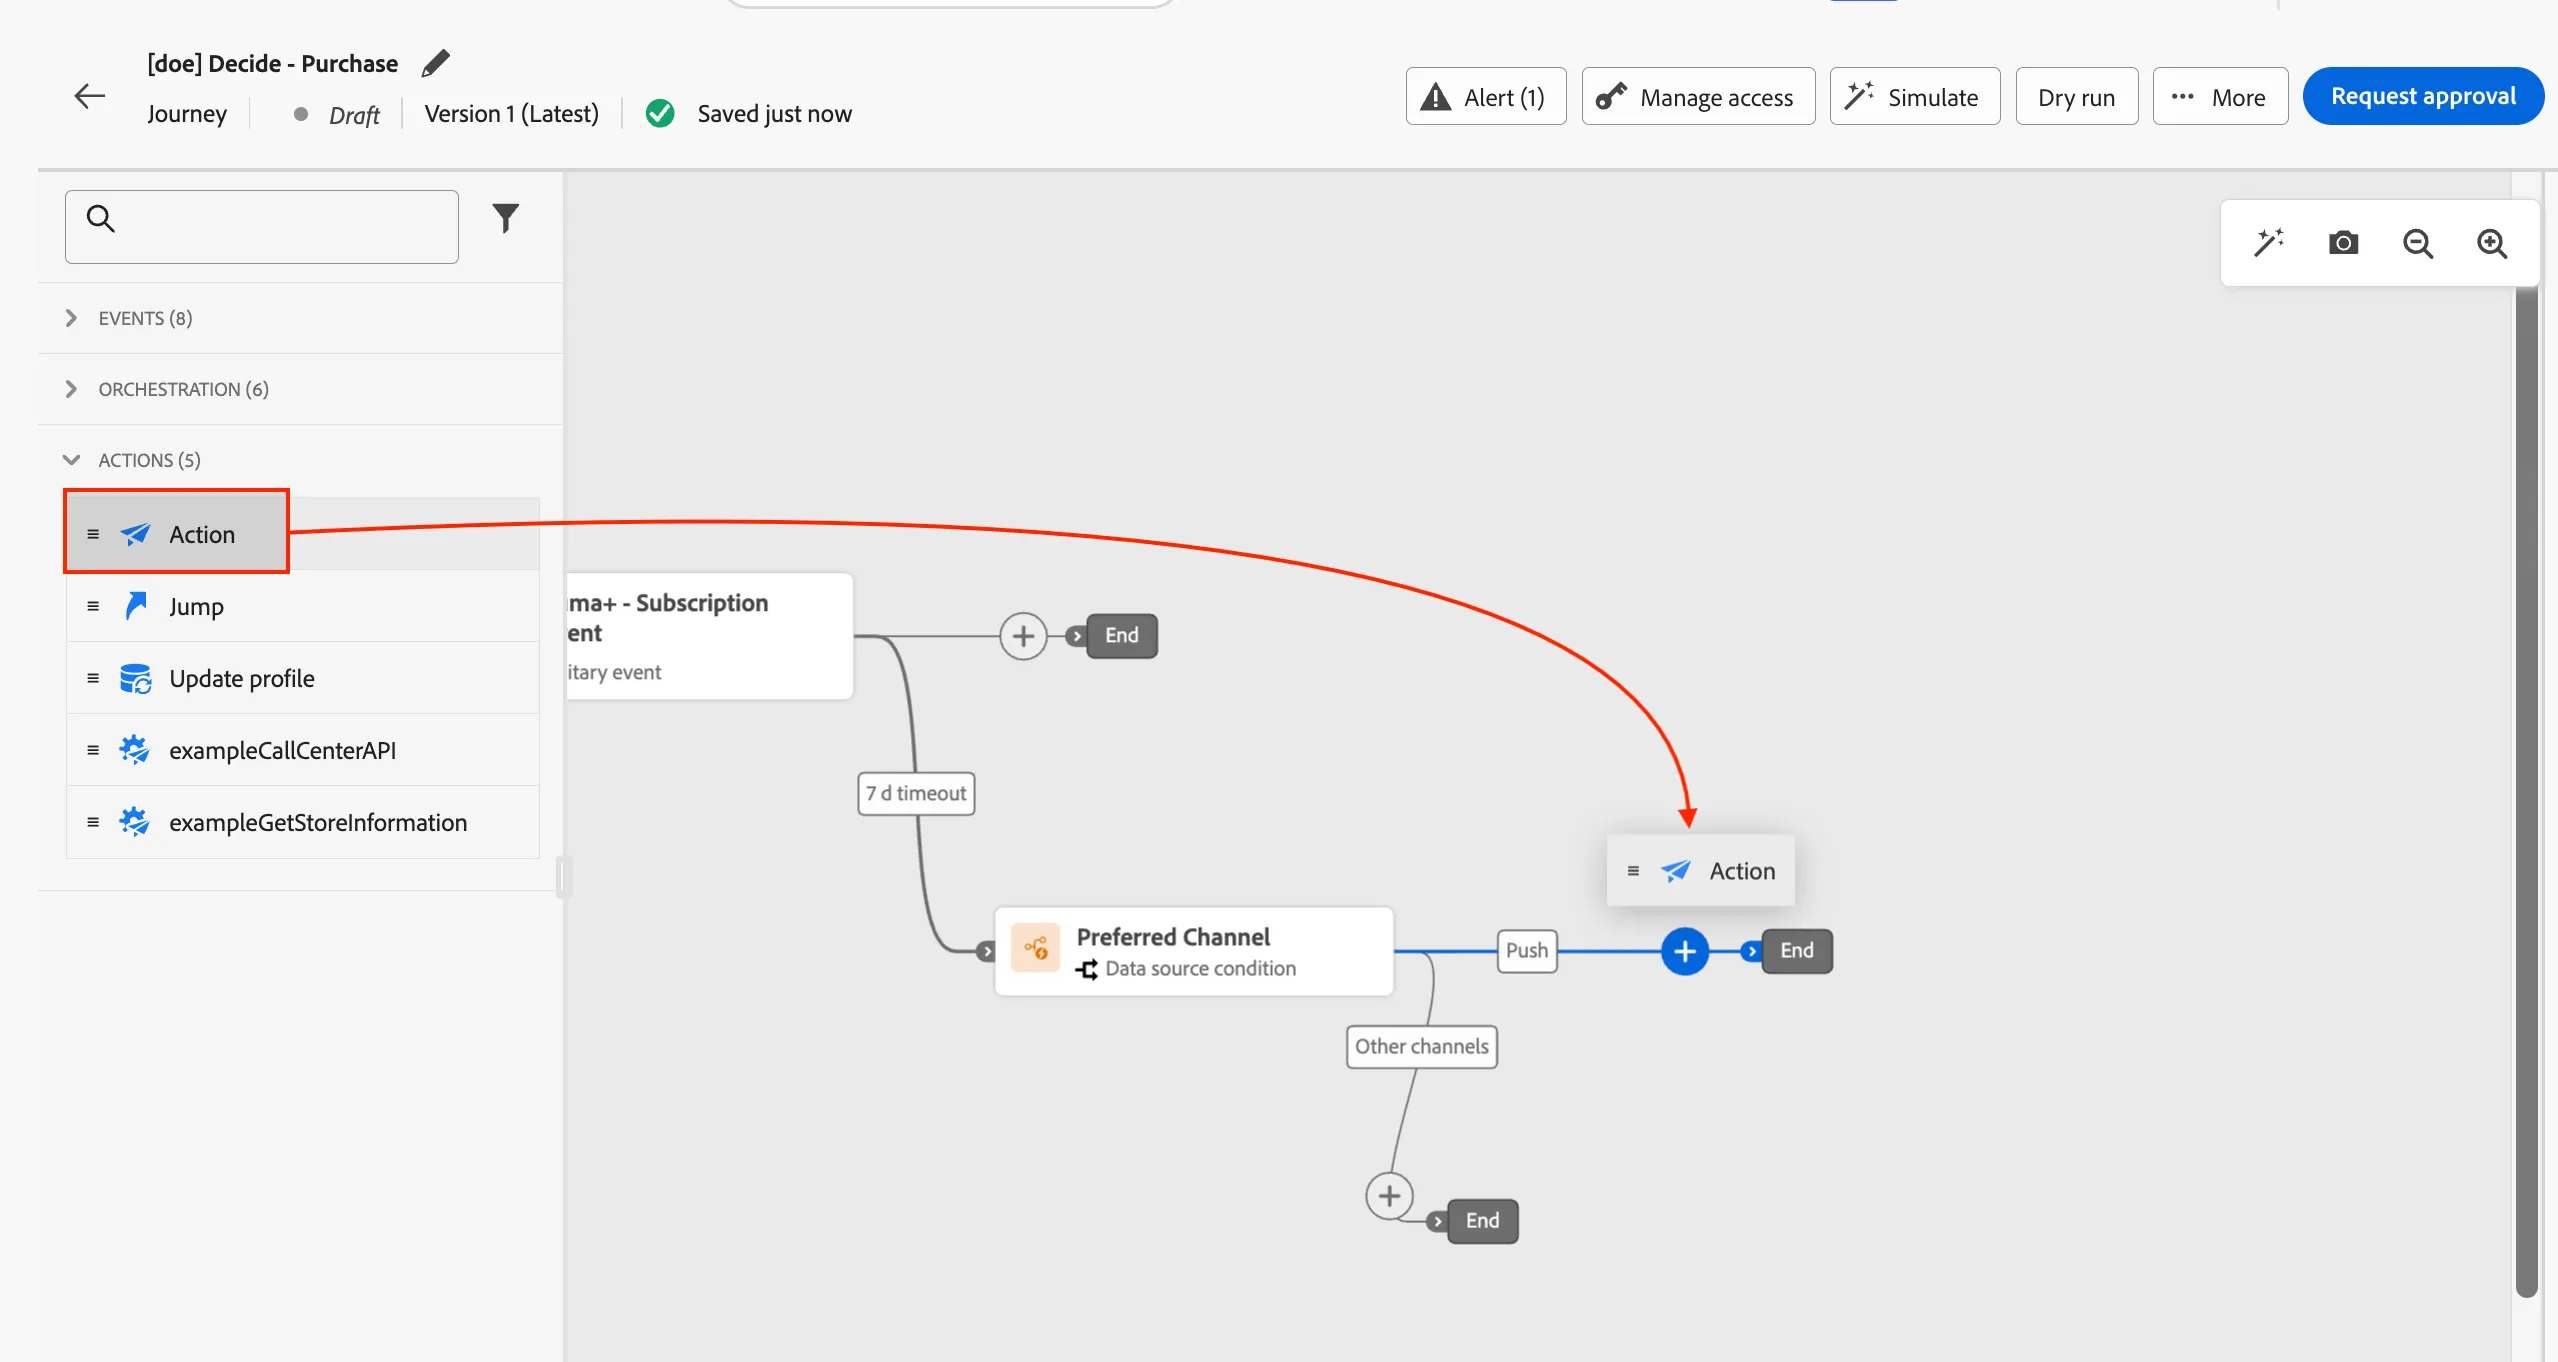This screenshot has height=1362, width=2558.
Task: Click the Simulate button
Action: point(1915,97)
